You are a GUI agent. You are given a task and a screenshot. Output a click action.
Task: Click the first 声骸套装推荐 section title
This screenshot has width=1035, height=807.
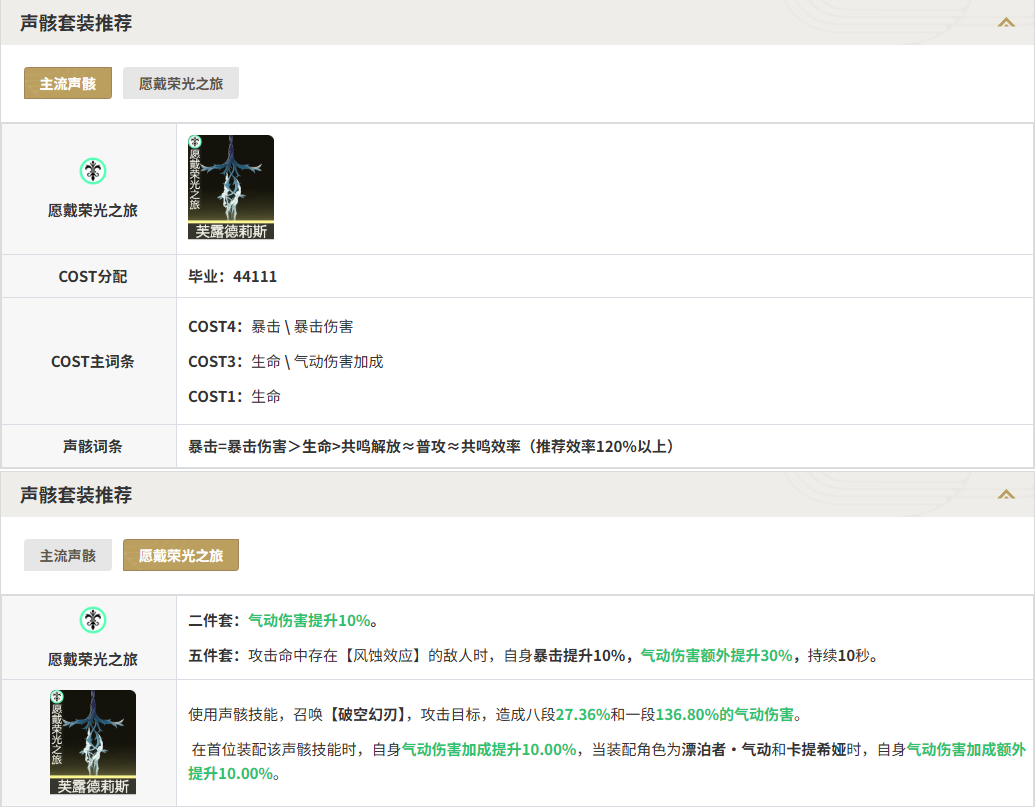pyautogui.click(x=76, y=23)
